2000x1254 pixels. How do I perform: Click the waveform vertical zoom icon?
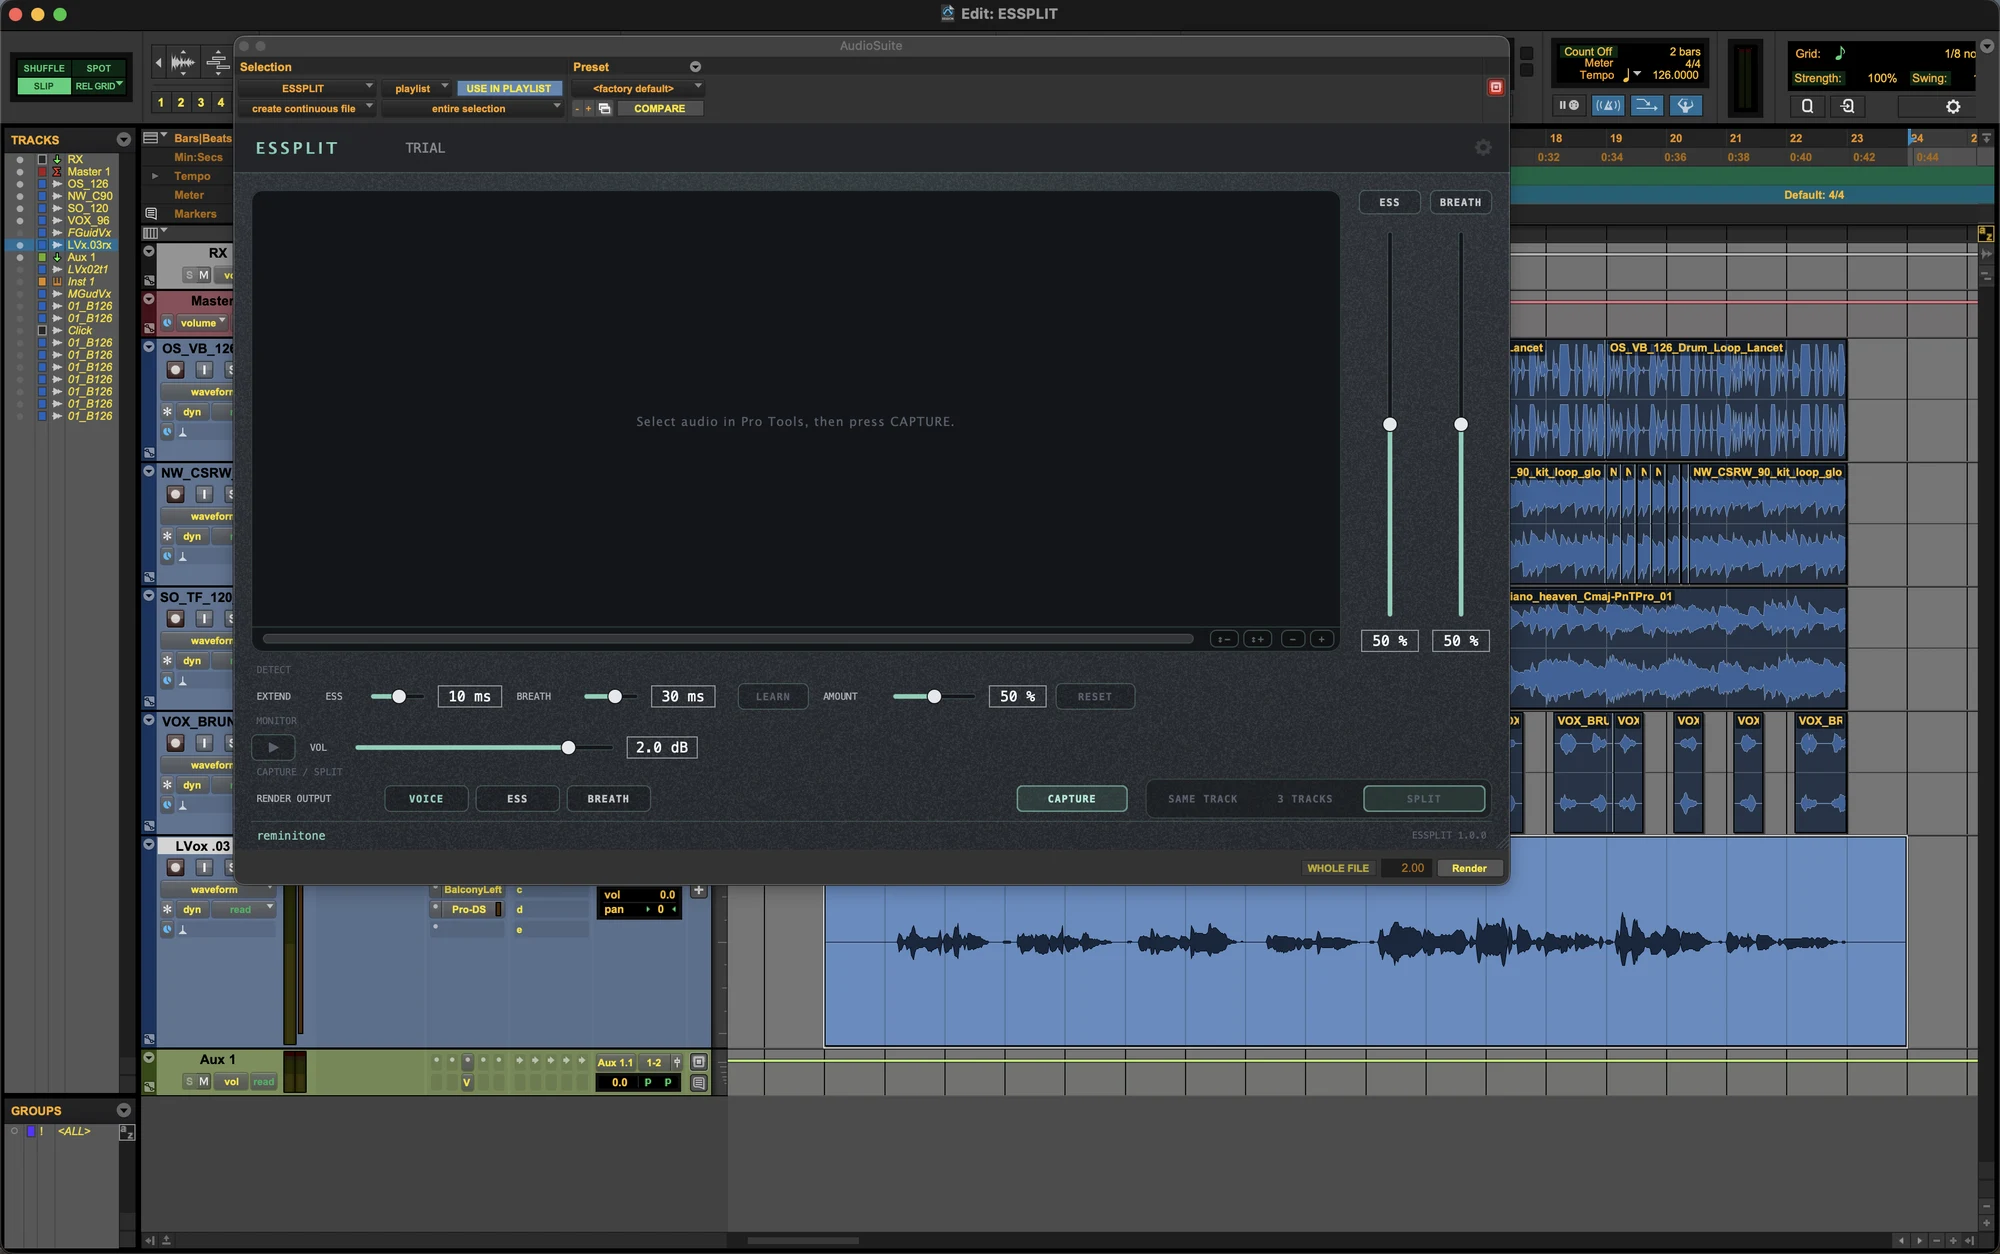182,63
